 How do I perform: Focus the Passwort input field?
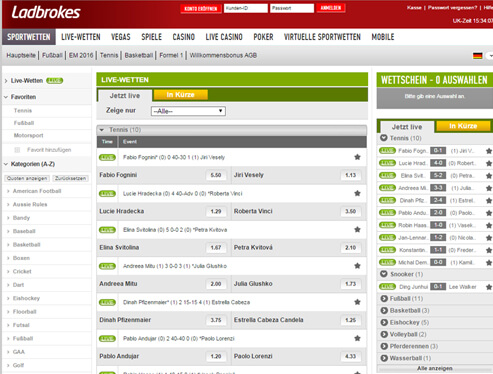(x=292, y=8)
